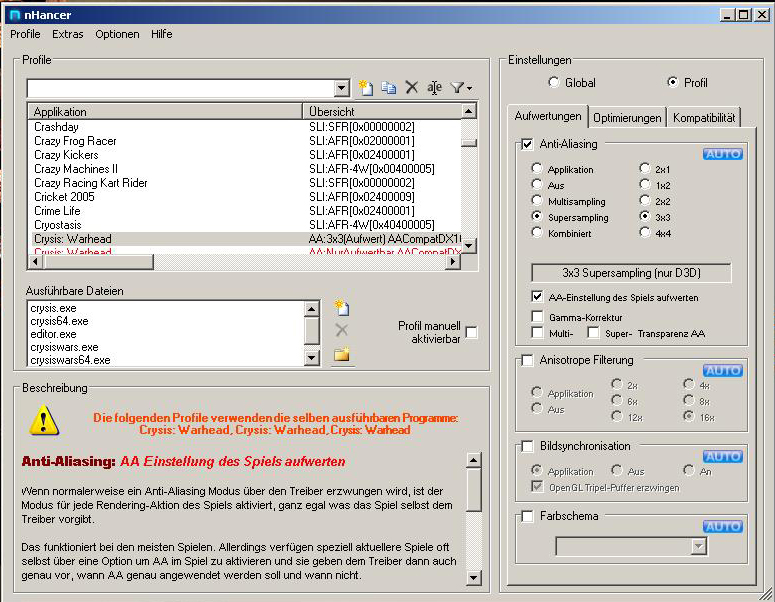775x602 pixels.
Task: Create a new profile with the toolbar icon
Action: (x=366, y=87)
